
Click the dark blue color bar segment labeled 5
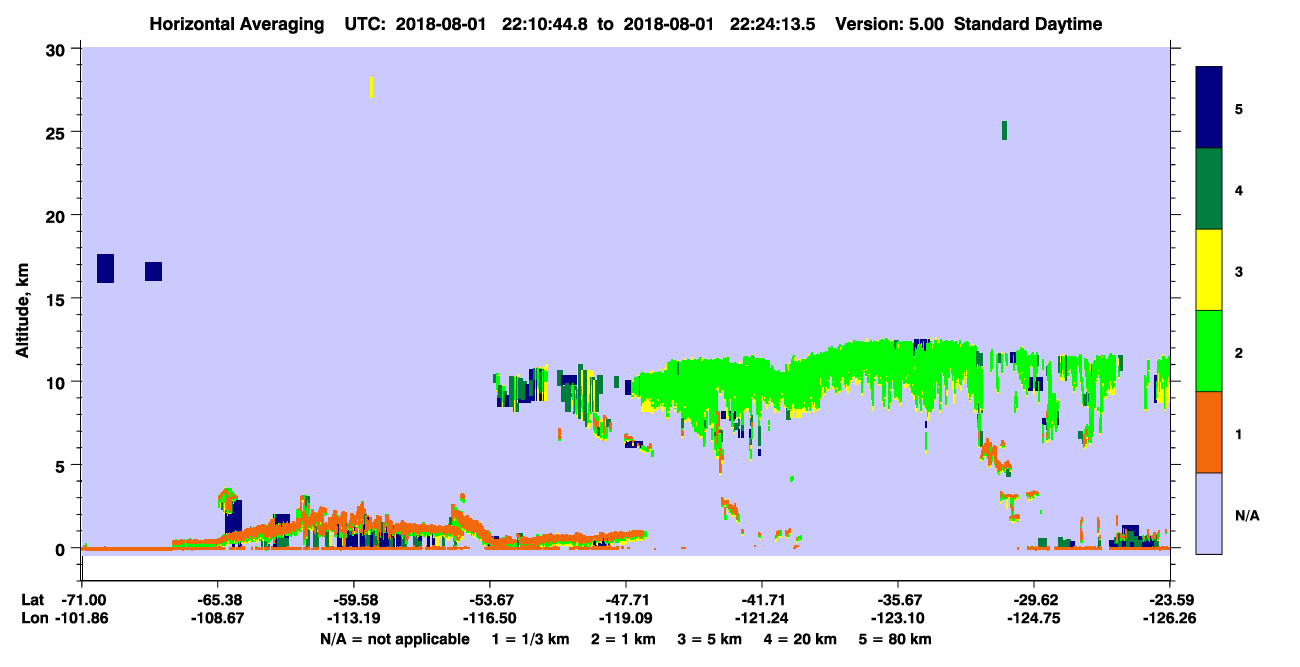click(x=1209, y=108)
